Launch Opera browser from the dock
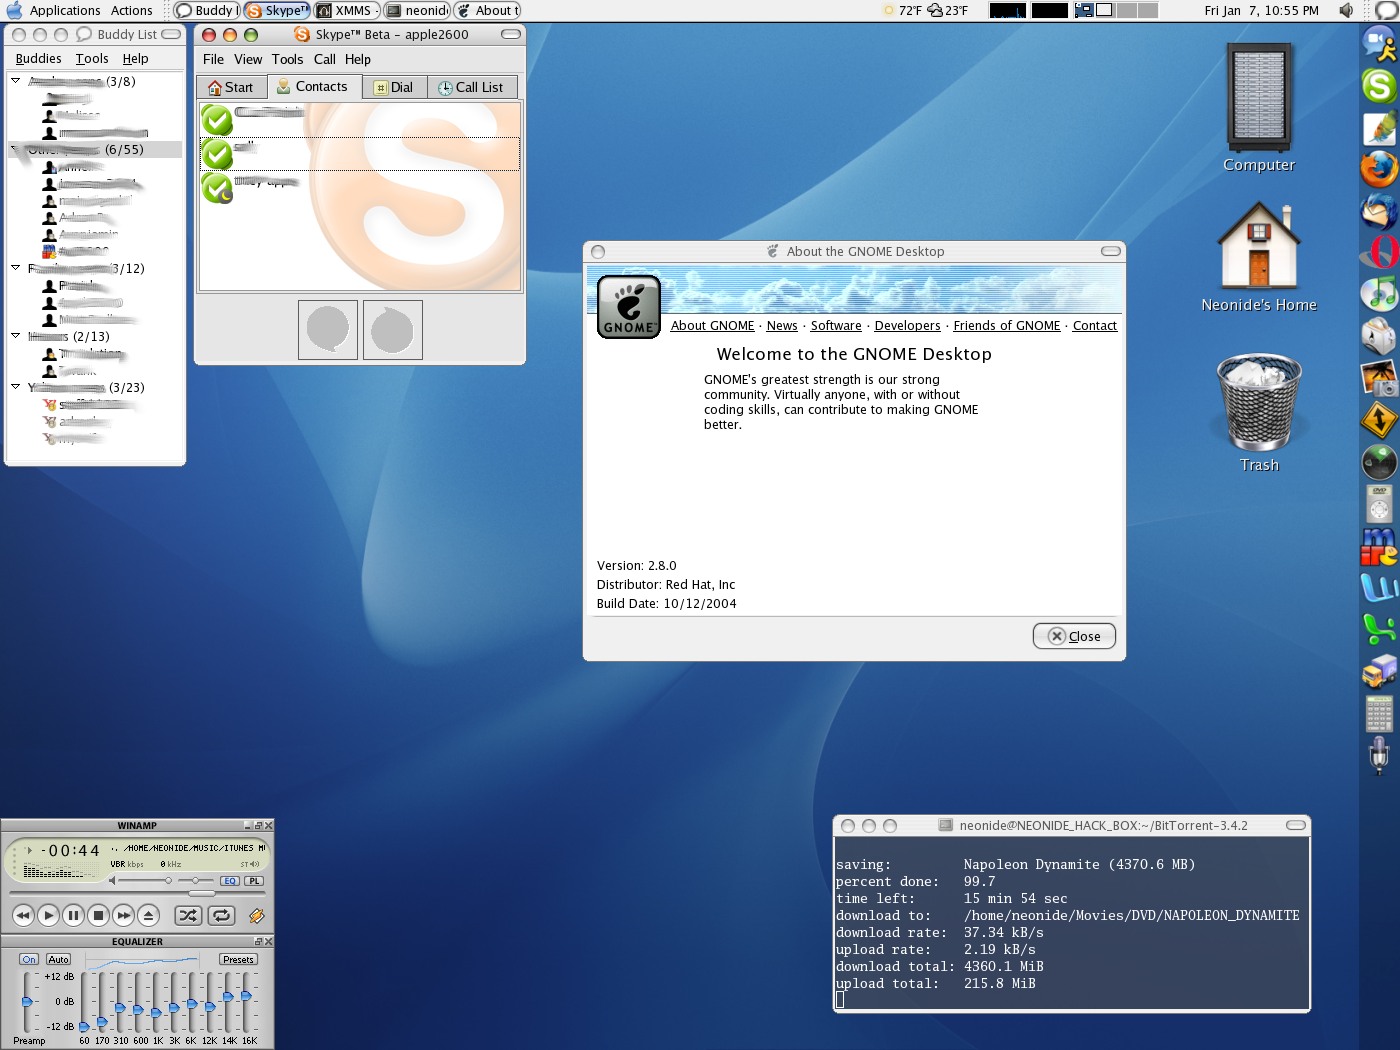 [x=1379, y=251]
